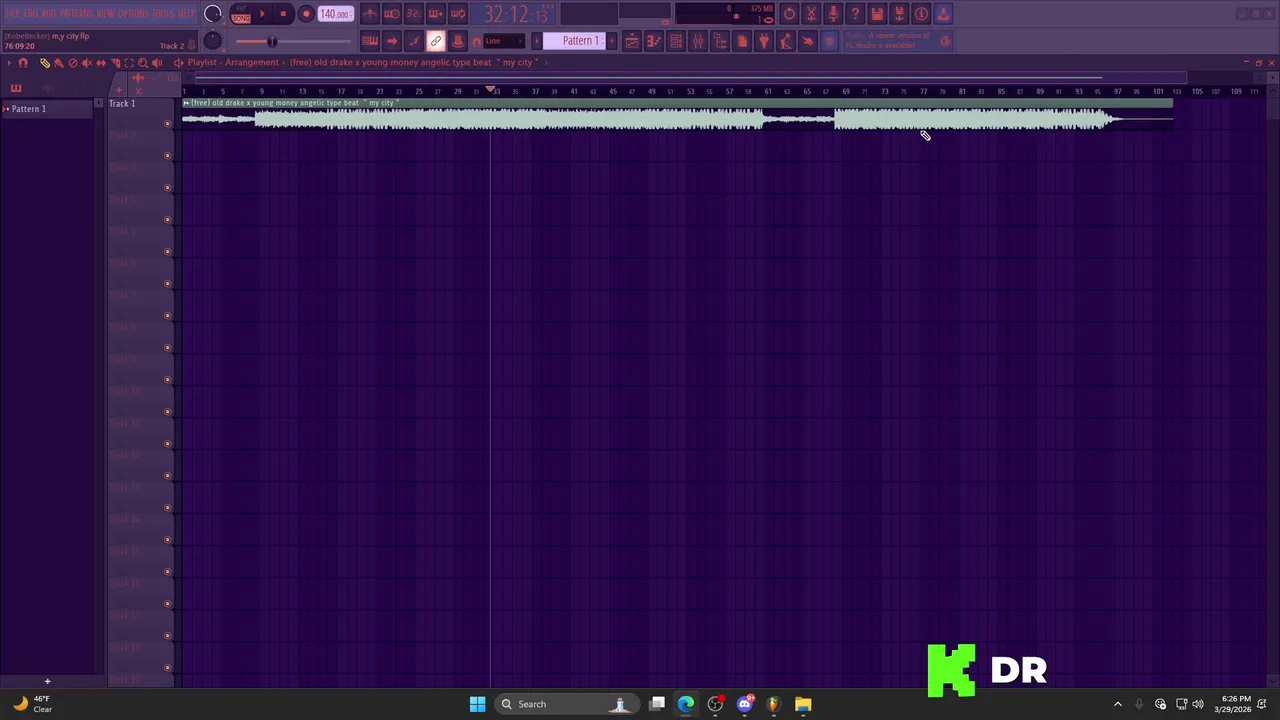
Task: Open the Line snap dropdown
Action: click(503, 41)
